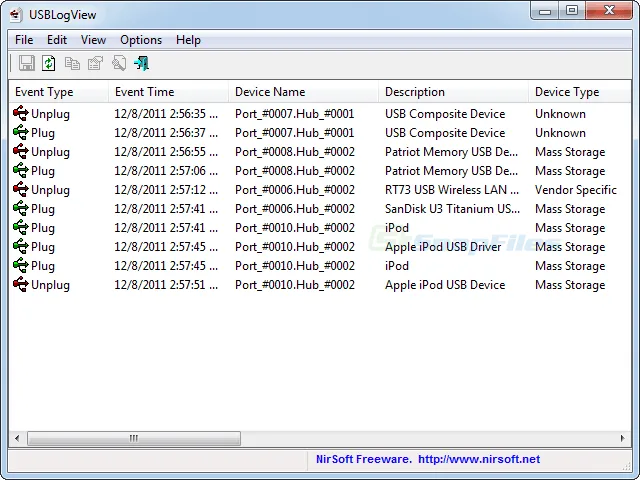This screenshot has width=640, height=480.
Task: Select the Port_#0007.Hub_#0001 cell at 2:56:35
Action: [x=294, y=114]
